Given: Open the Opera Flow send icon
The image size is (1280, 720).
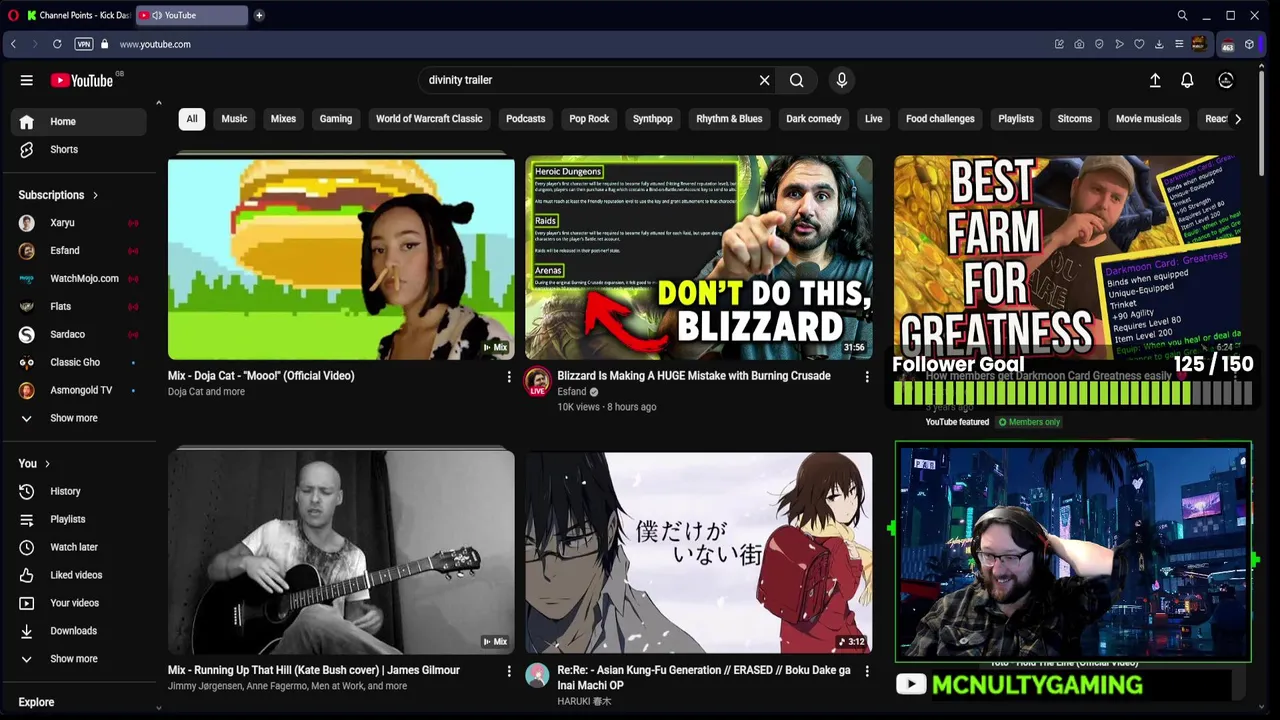Looking at the screenshot, I should coord(1119,44).
